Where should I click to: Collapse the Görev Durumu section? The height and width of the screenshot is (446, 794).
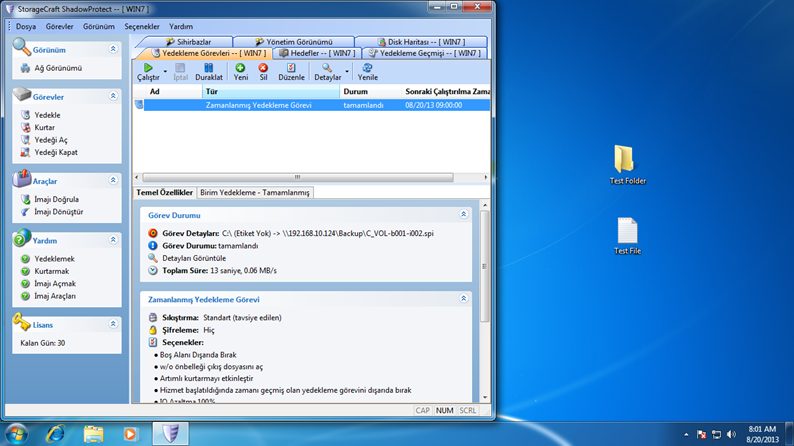463,215
